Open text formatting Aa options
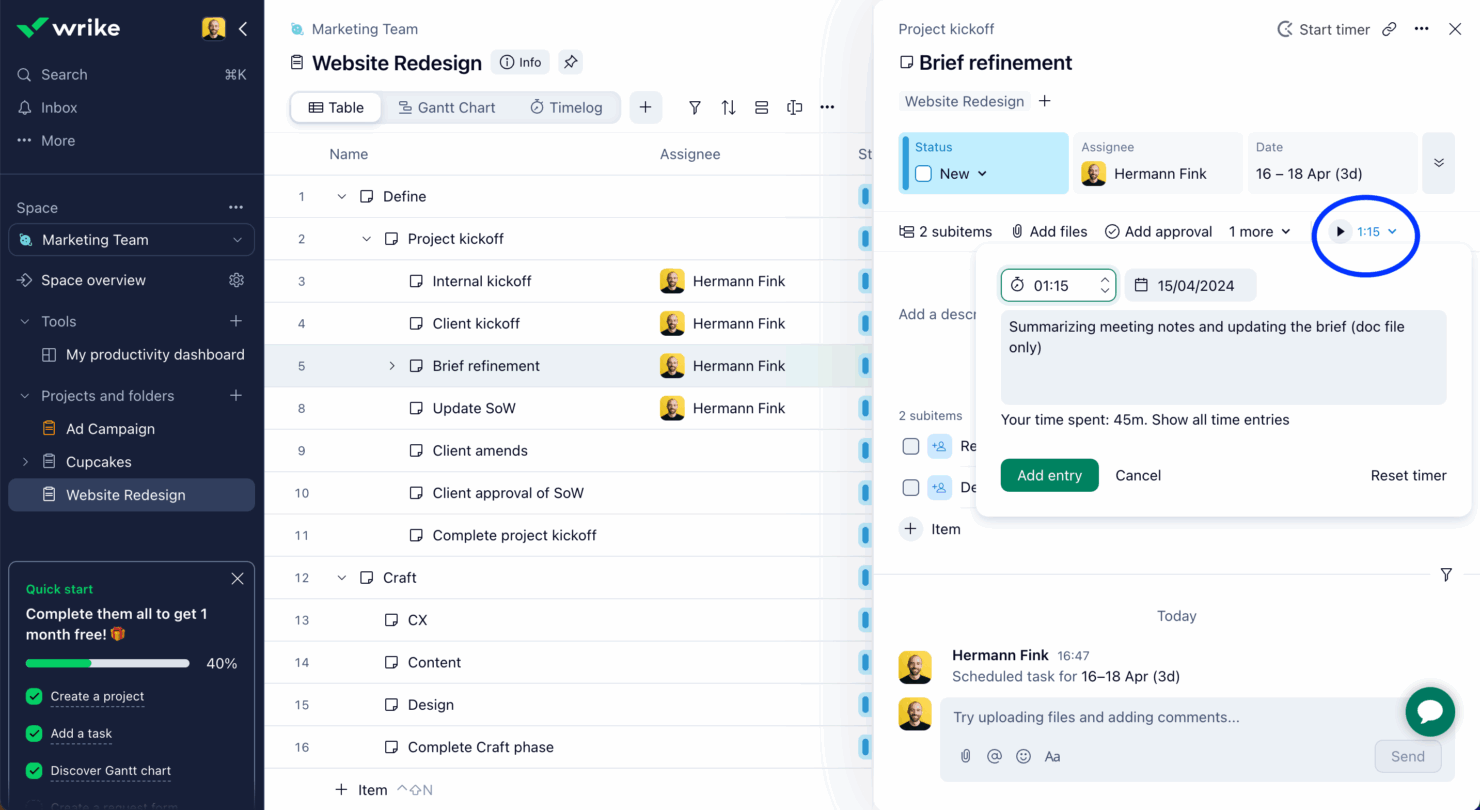The image size is (1480, 810). tap(1052, 756)
